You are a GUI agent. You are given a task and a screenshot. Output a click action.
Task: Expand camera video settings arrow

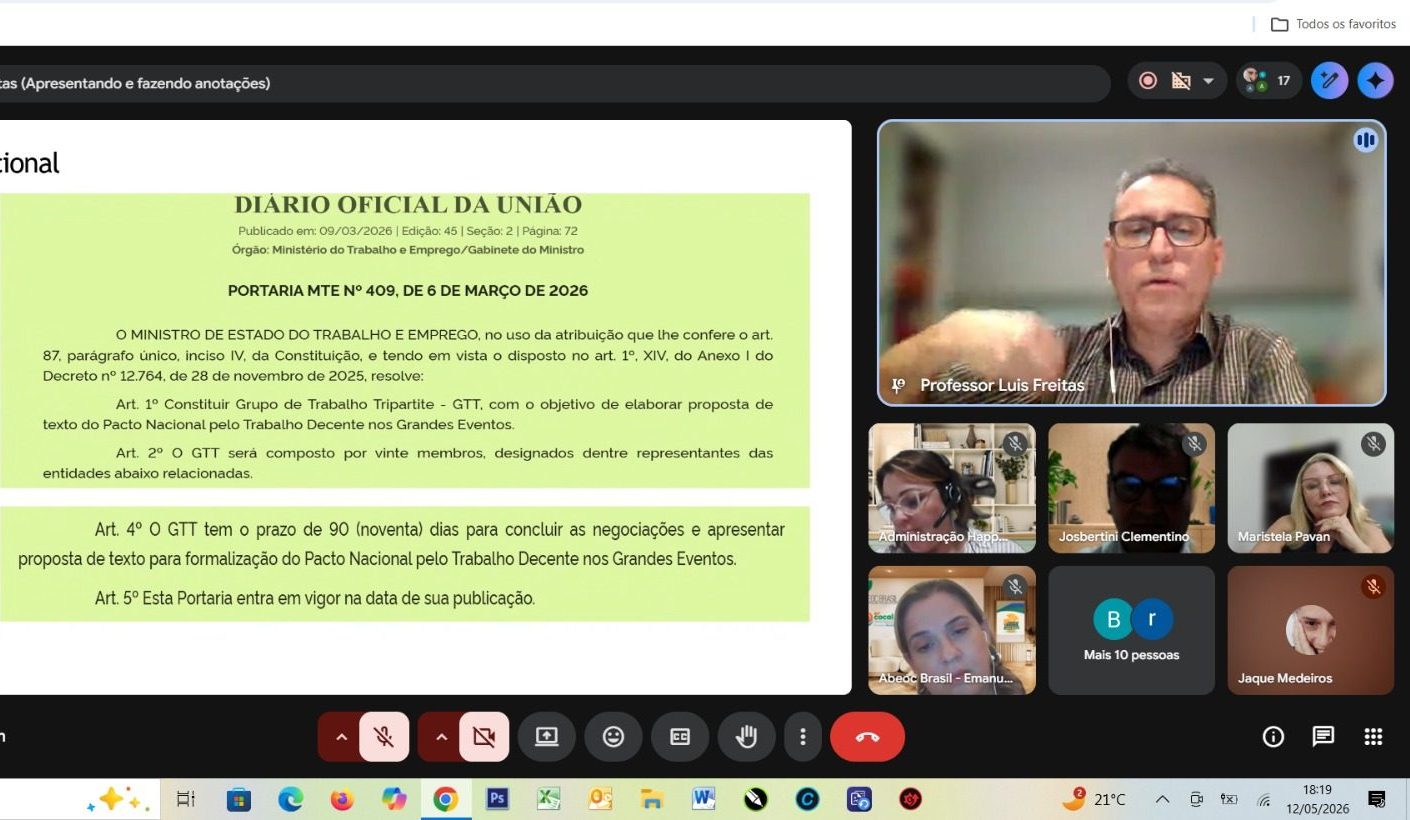click(x=441, y=737)
